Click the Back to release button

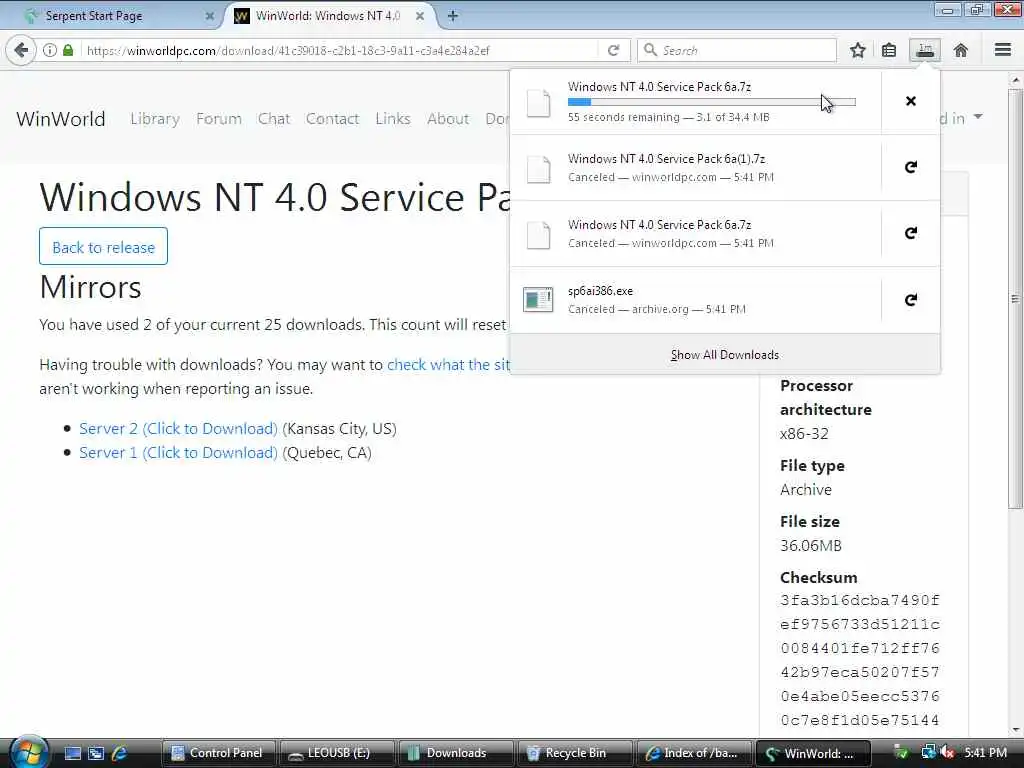(103, 246)
